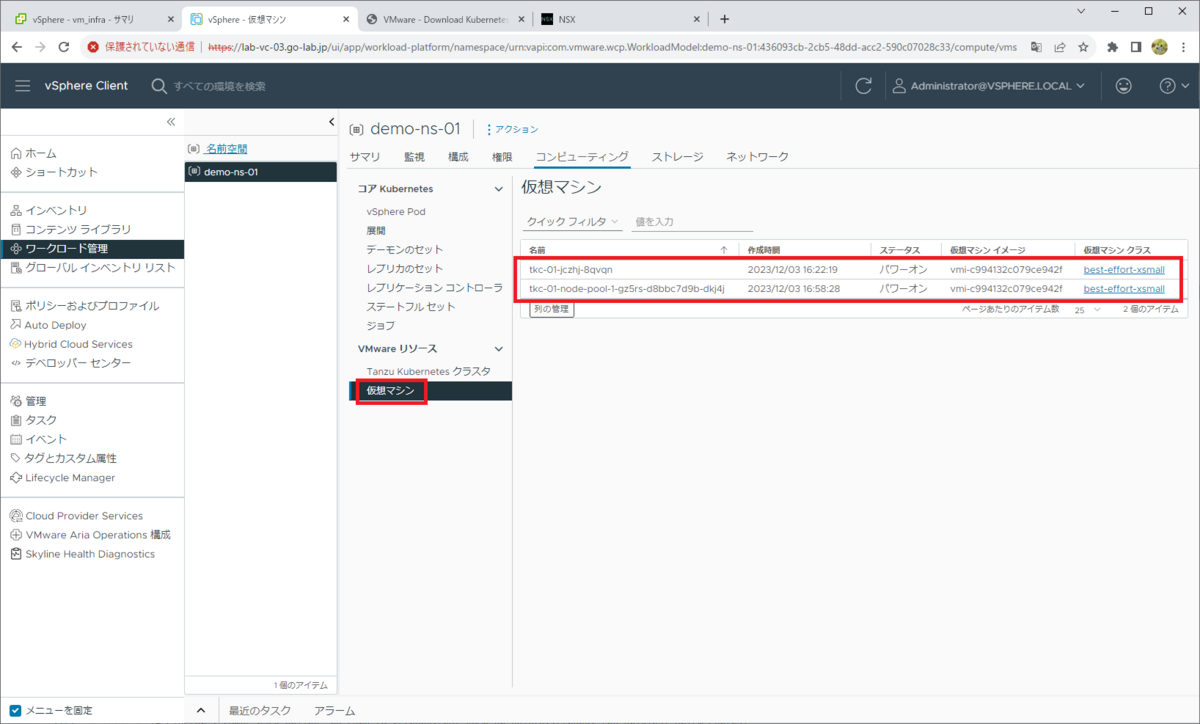Select デーモンのセット menu item
The image size is (1200, 724).
pos(405,250)
